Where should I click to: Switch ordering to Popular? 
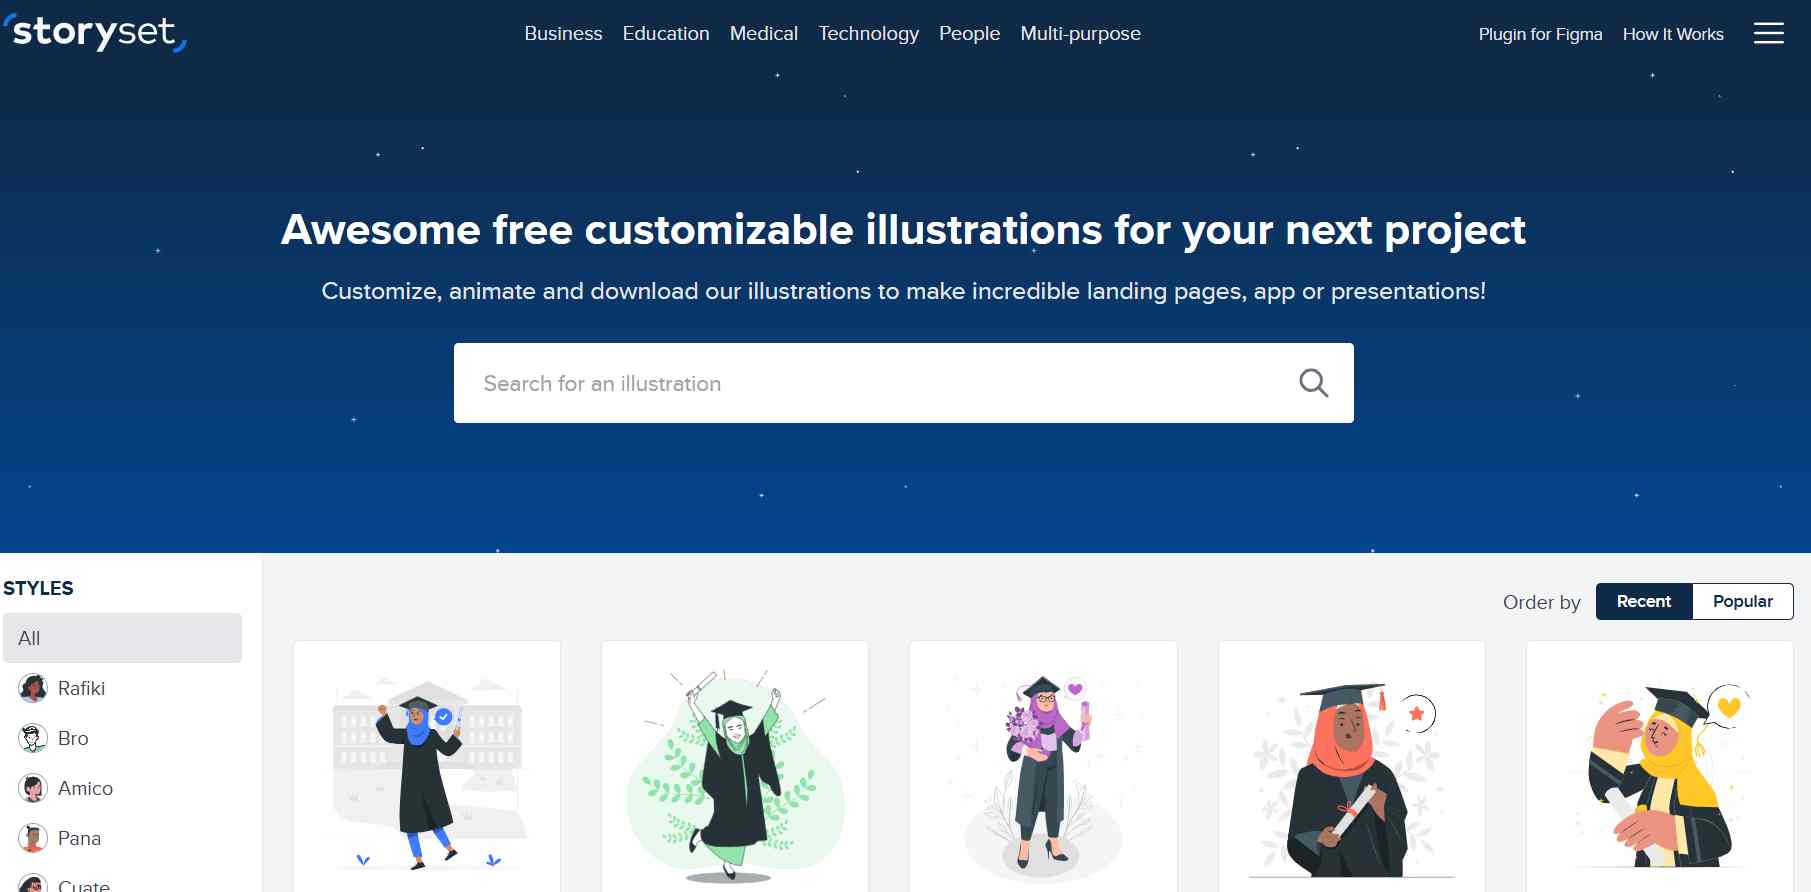pos(1742,601)
